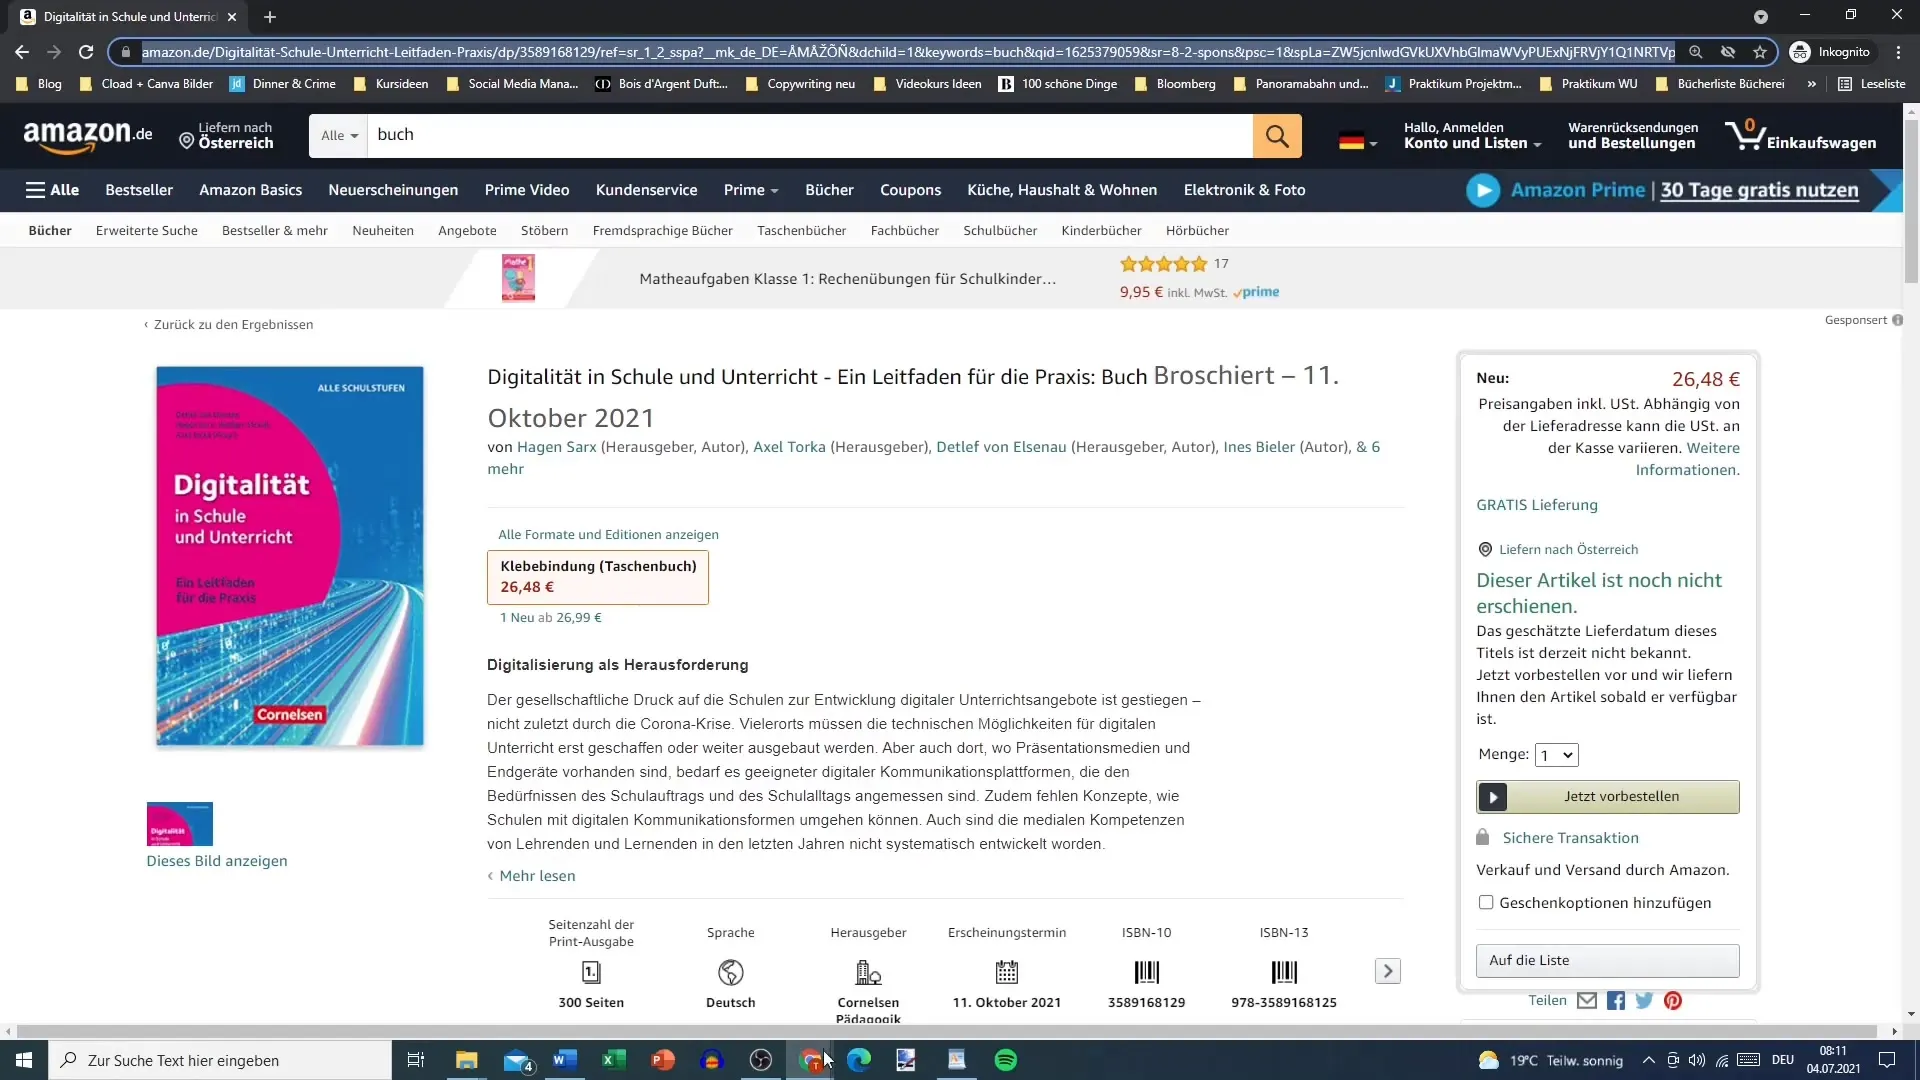Open Windows Start menu
The image size is (1920, 1080).
pos(24,1060)
